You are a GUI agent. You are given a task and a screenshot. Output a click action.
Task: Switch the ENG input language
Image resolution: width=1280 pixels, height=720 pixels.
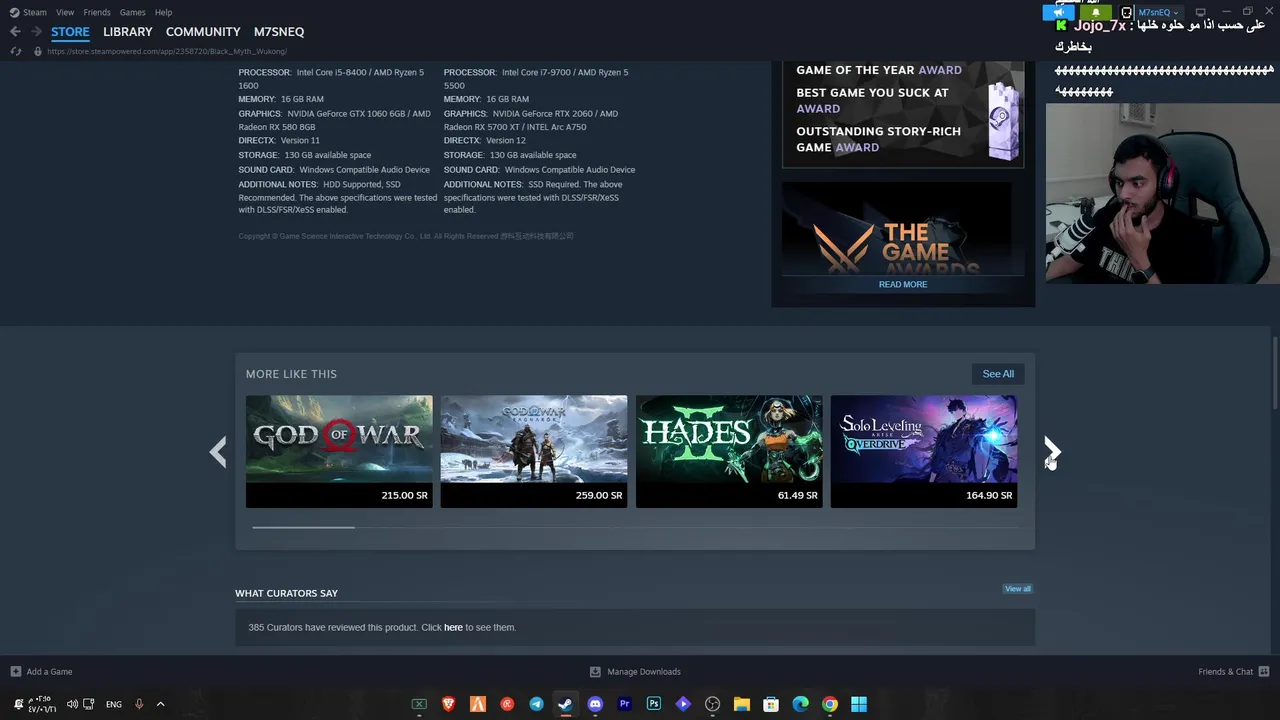pos(114,704)
